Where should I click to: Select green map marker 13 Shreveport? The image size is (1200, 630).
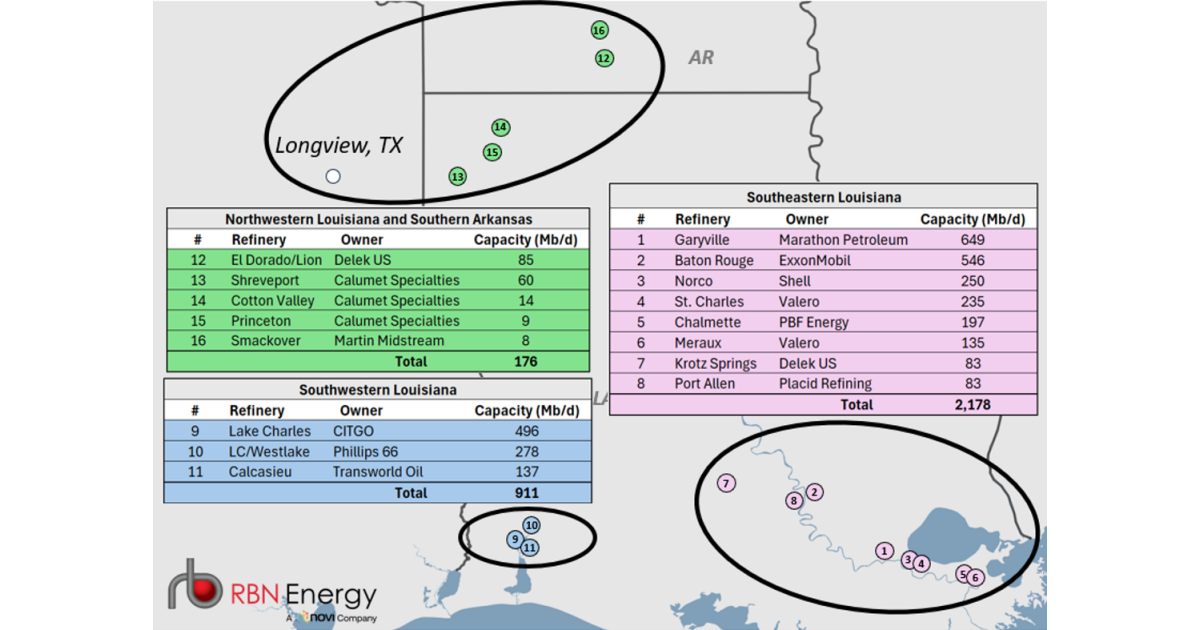coord(458,176)
